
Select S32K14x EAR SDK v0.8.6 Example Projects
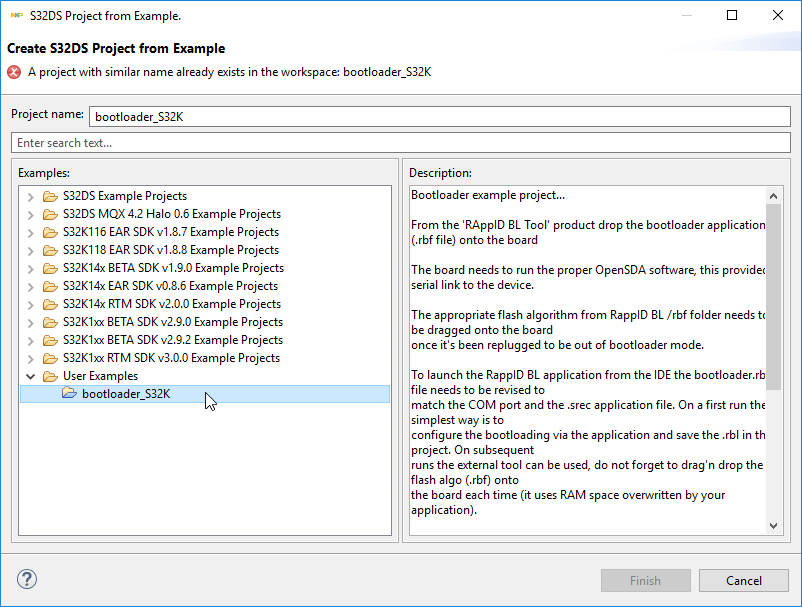[x=170, y=285]
